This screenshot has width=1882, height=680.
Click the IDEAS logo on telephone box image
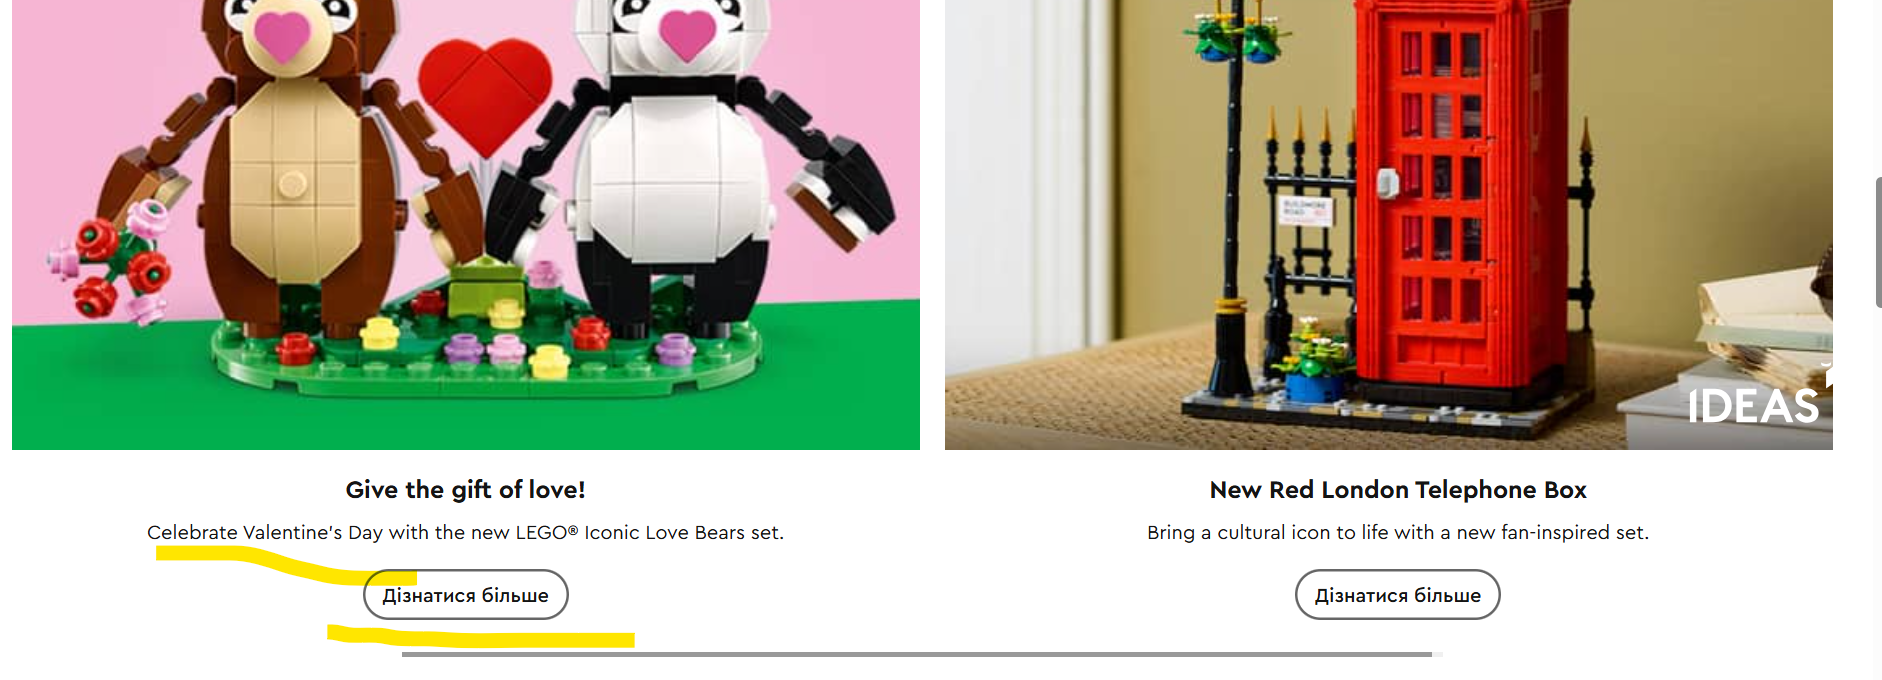click(1753, 405)
